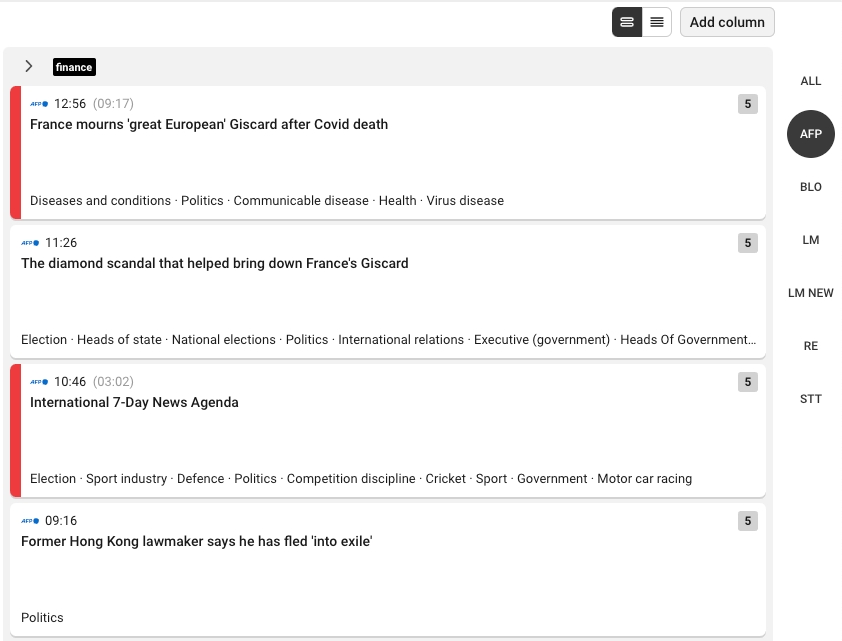Choose the RE source filter
Screen dimensions: 842x641
811,346
